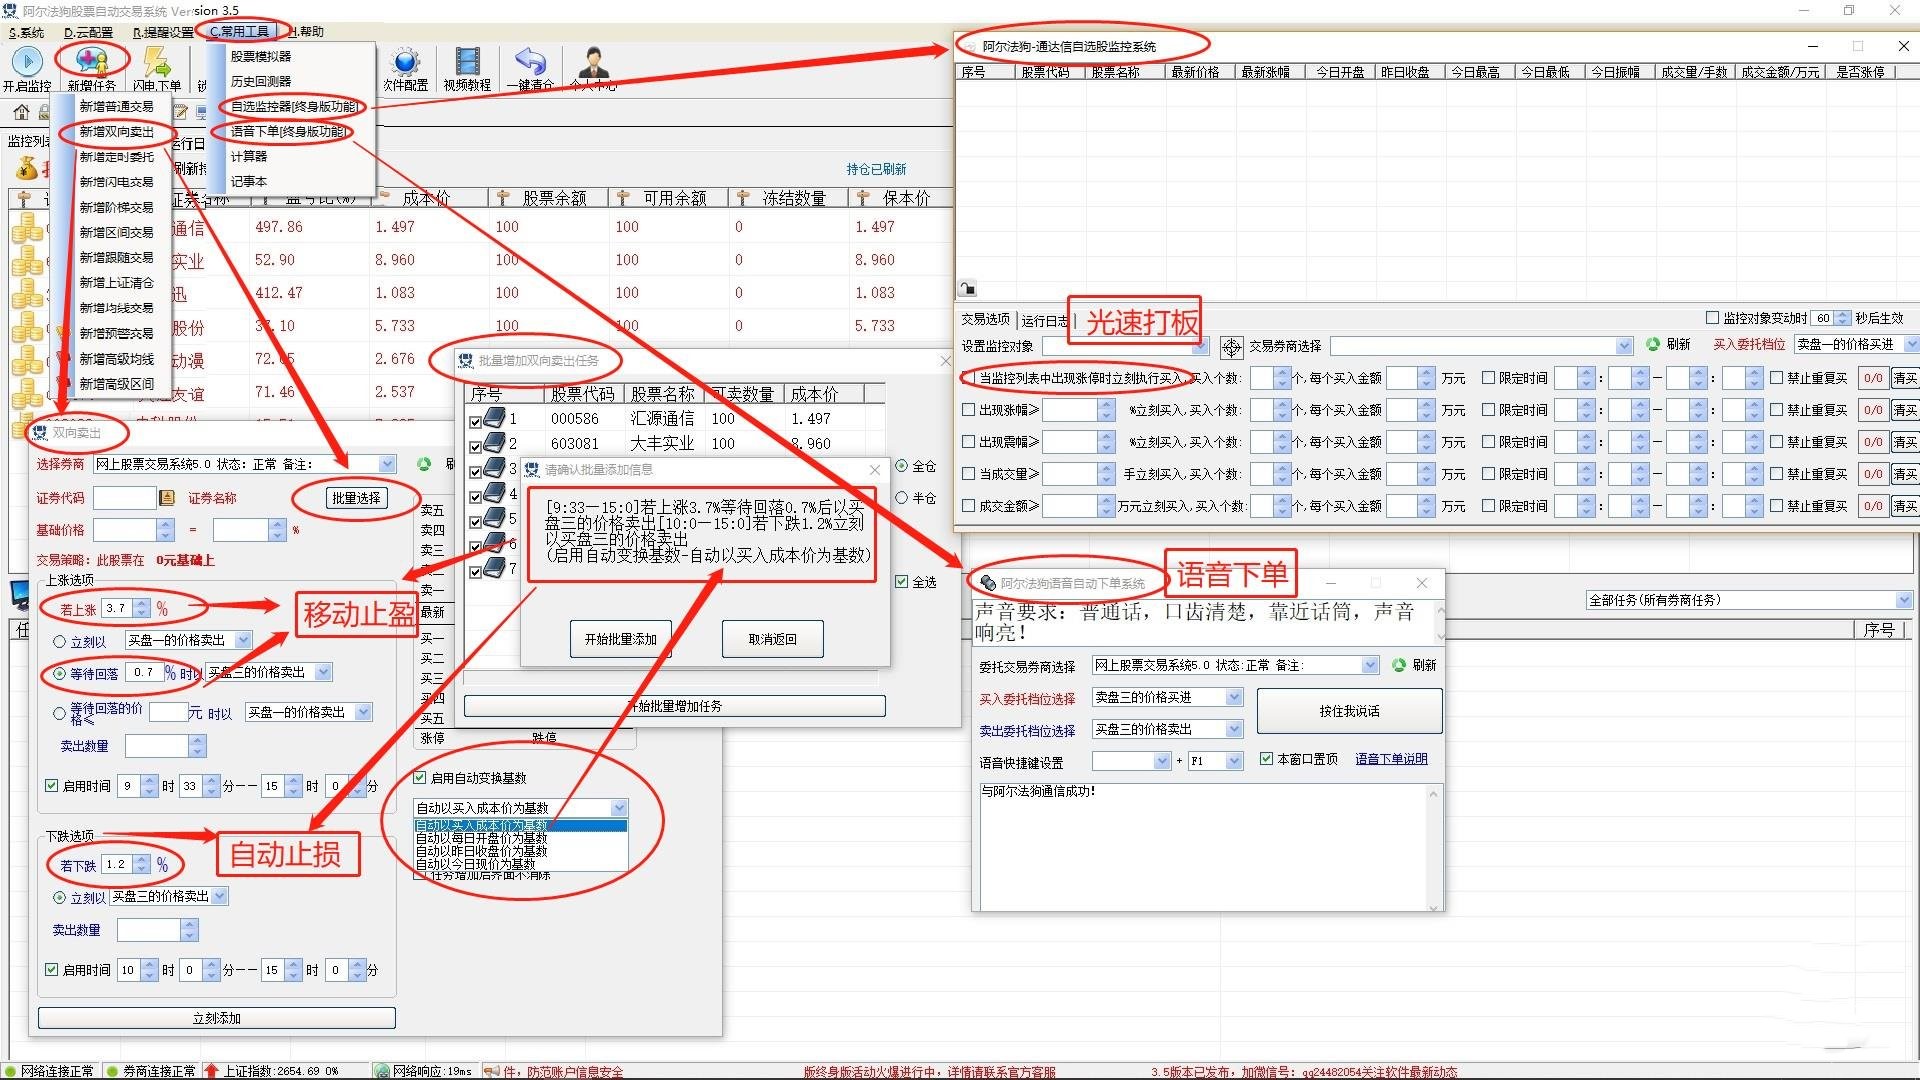1920x1080 pixels.
Task: Select the 半仓 radio button
Action: pos(902,498)
